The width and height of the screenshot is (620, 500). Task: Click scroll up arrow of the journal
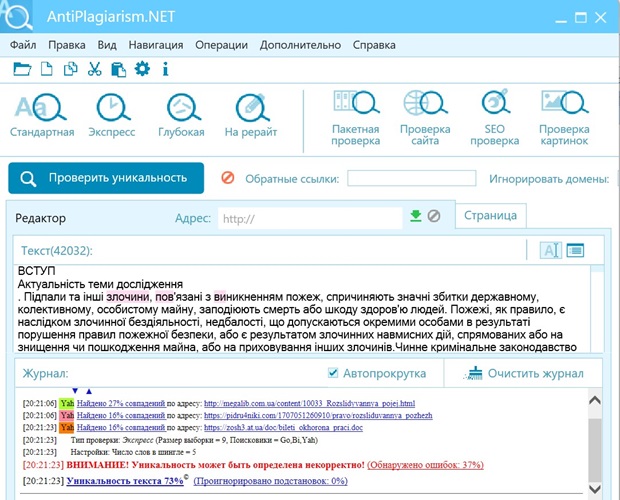coord(595,400)
